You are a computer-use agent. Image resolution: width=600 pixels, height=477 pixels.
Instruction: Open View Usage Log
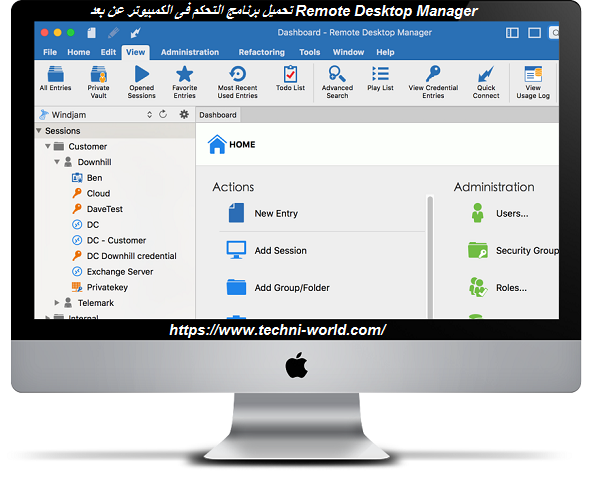tap(533, 82)
